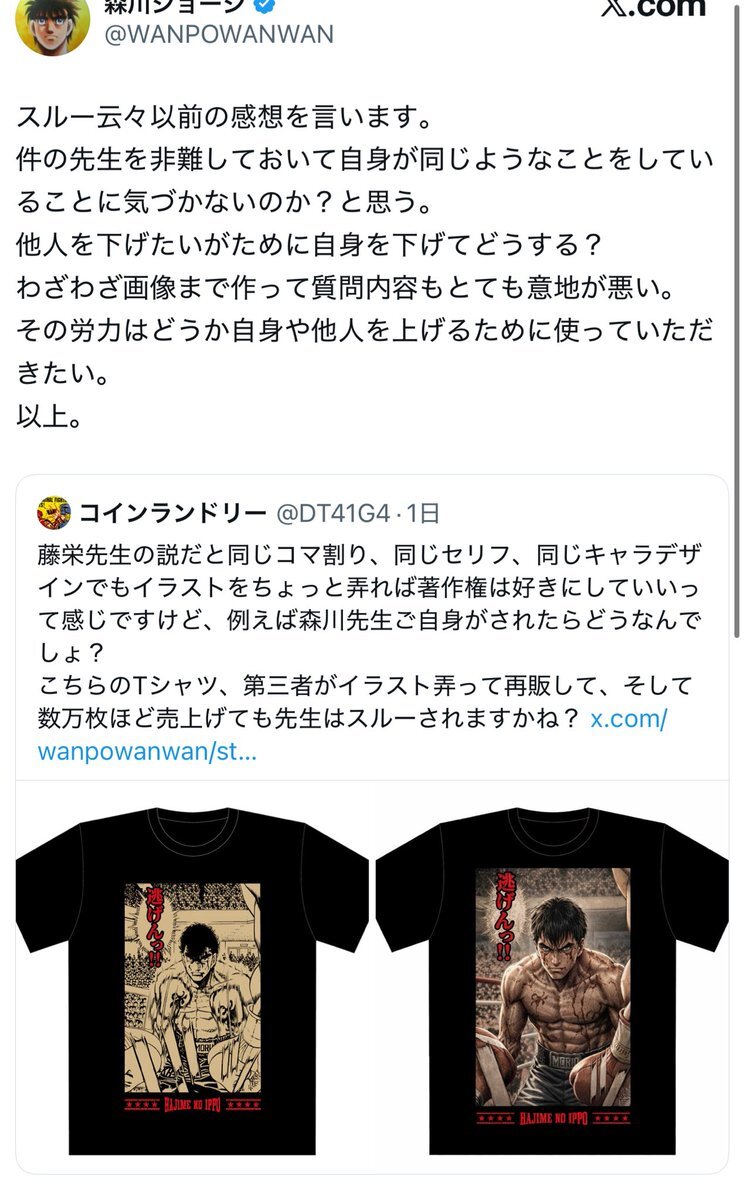Click the page scrollbar on right edge
The image size is (744, 1200).
point(738,320)
